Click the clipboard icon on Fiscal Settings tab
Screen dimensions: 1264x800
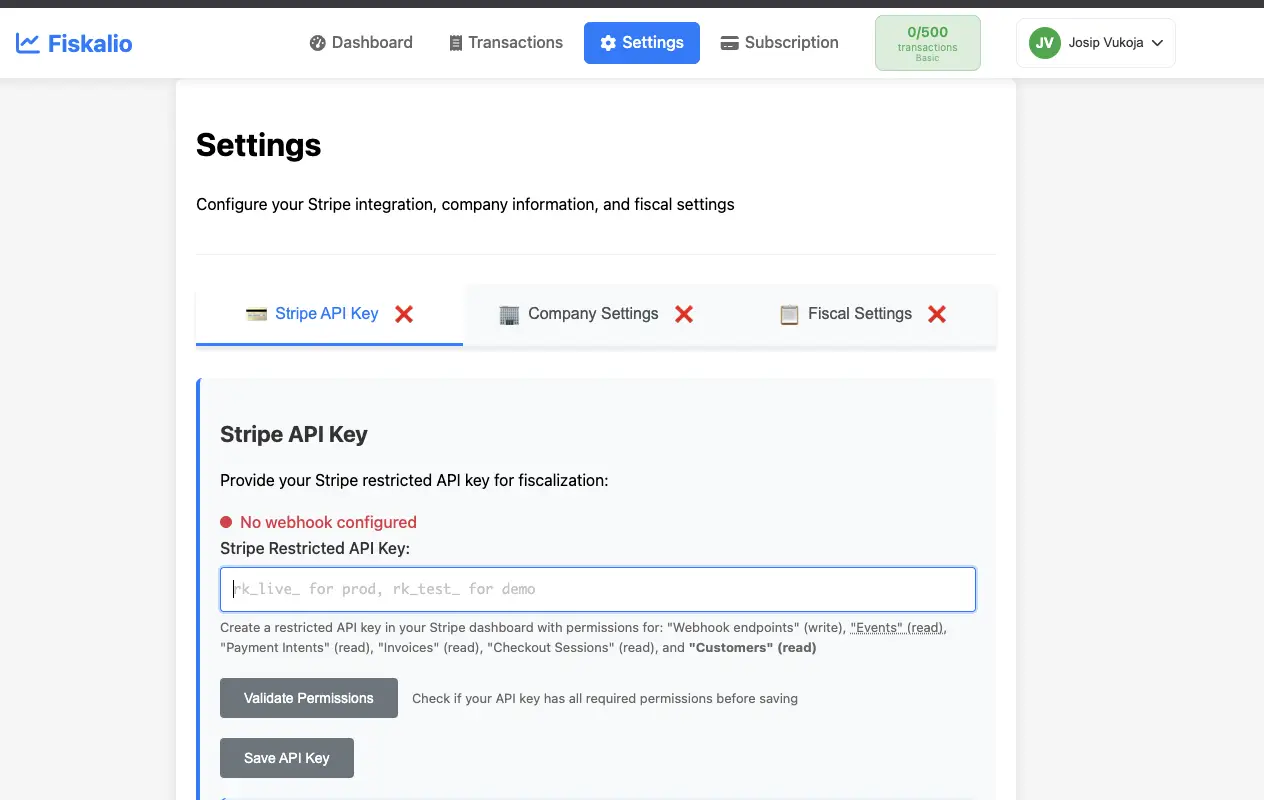click(x=789, y=314)
